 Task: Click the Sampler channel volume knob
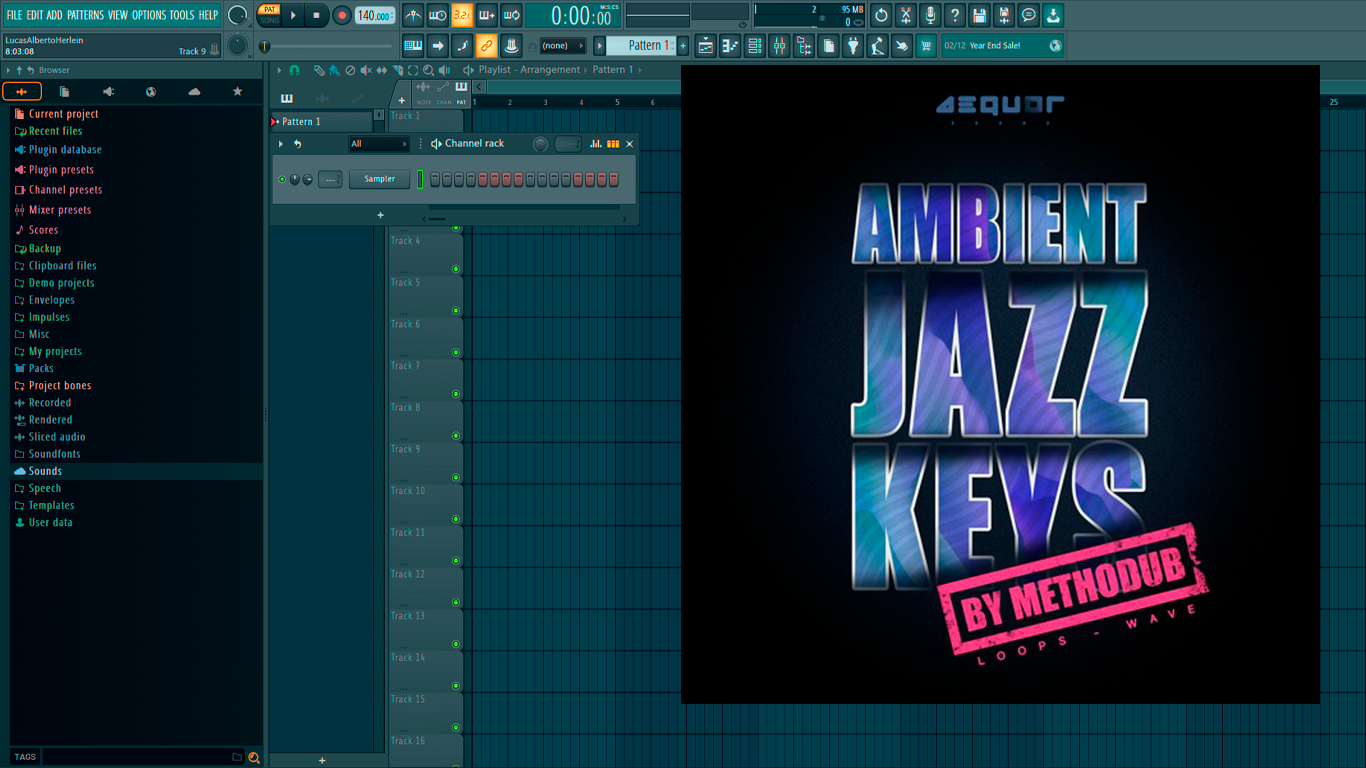[307, 180]
